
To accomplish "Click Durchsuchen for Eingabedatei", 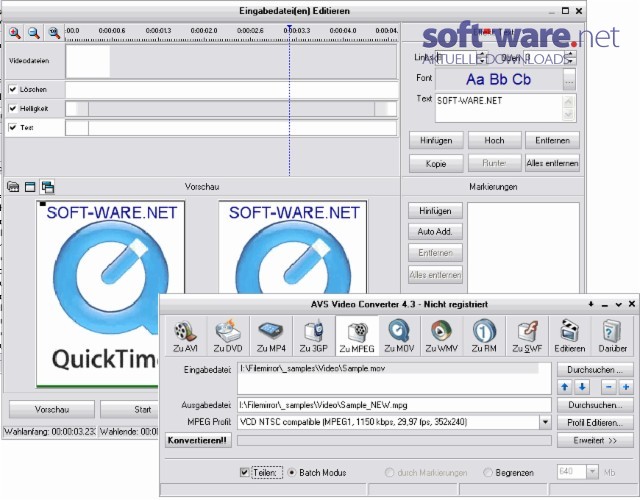I will click(595, 370).
